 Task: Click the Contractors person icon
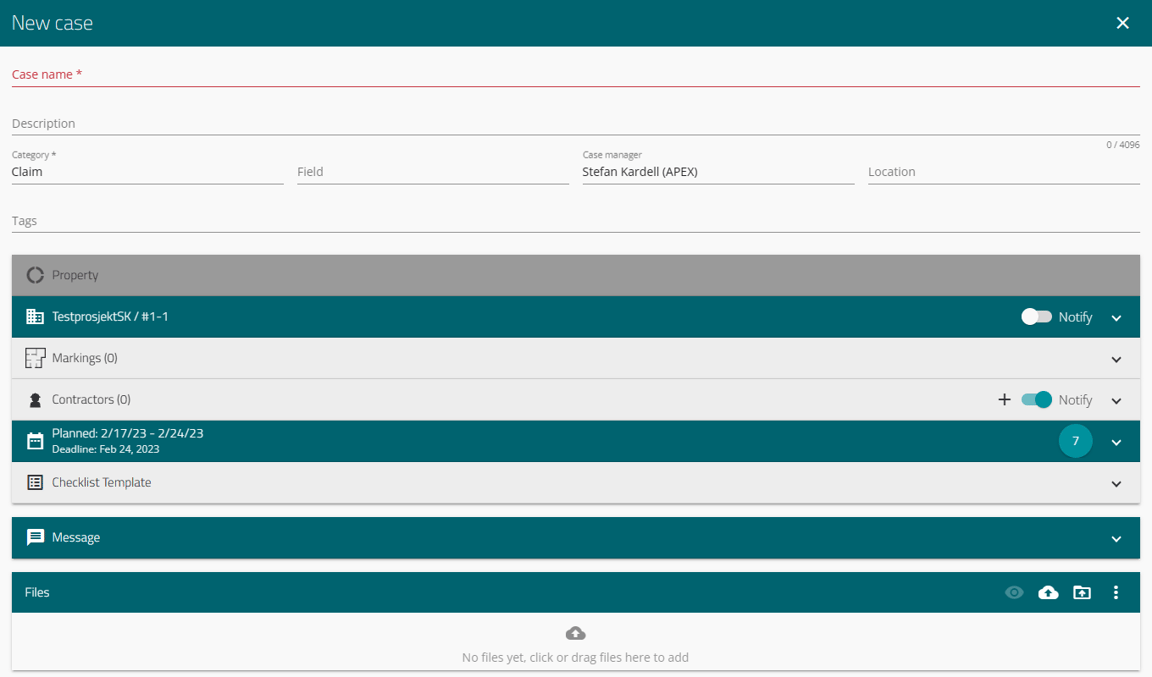pyautogui.click(x=35, y=400)
